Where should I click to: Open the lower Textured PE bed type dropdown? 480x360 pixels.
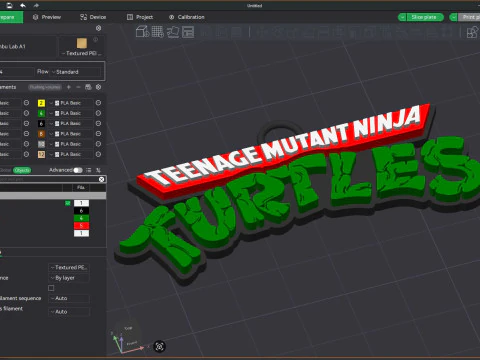[69, 267]
